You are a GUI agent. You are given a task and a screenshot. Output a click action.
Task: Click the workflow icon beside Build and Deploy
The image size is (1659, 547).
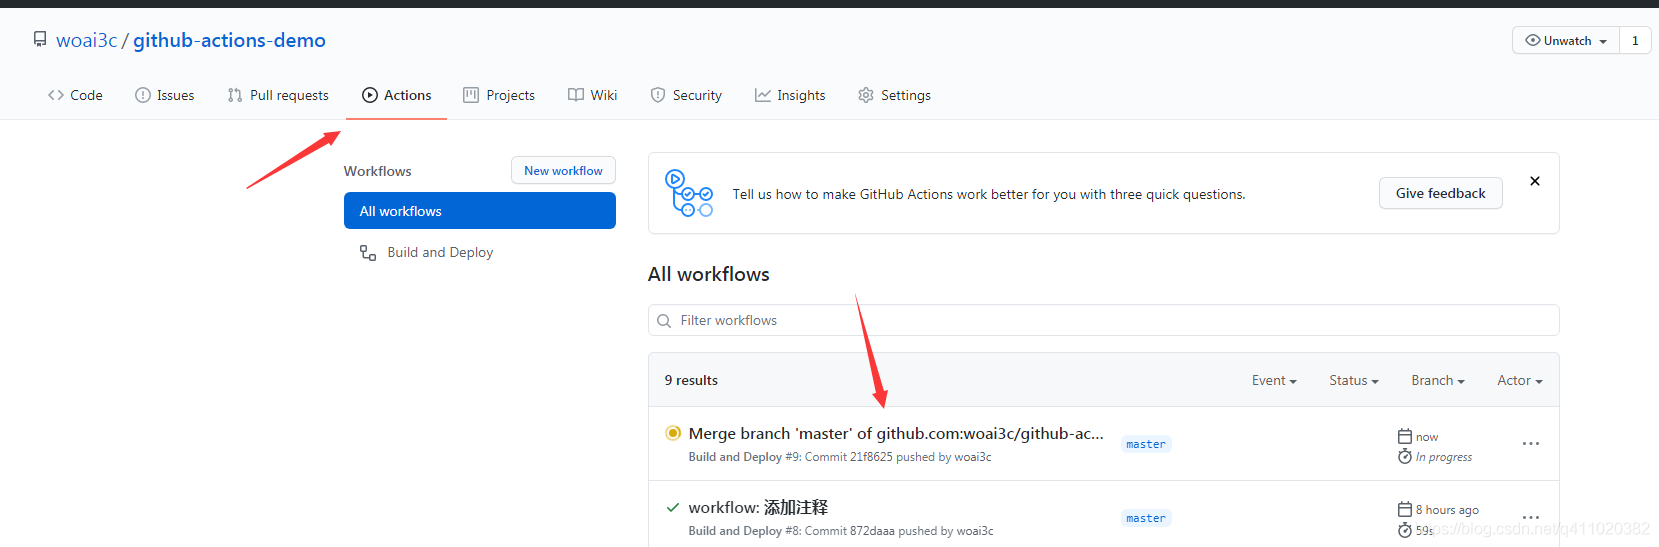click(x=368, y=253)
